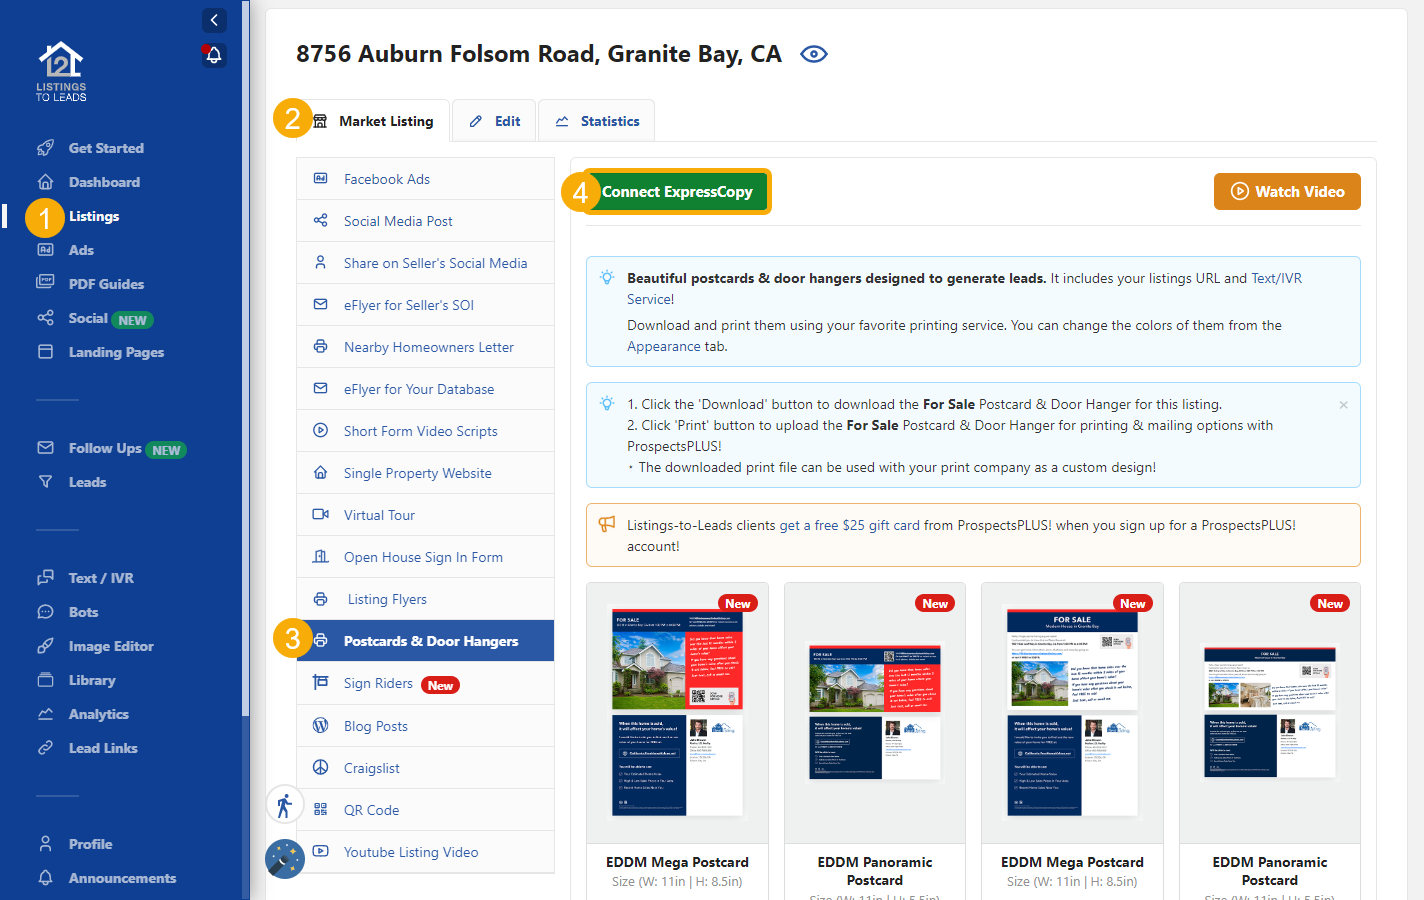Open PDF Guides in the sidebar
The height and width of the screenshot is (900, 1424).
point(106,284)
